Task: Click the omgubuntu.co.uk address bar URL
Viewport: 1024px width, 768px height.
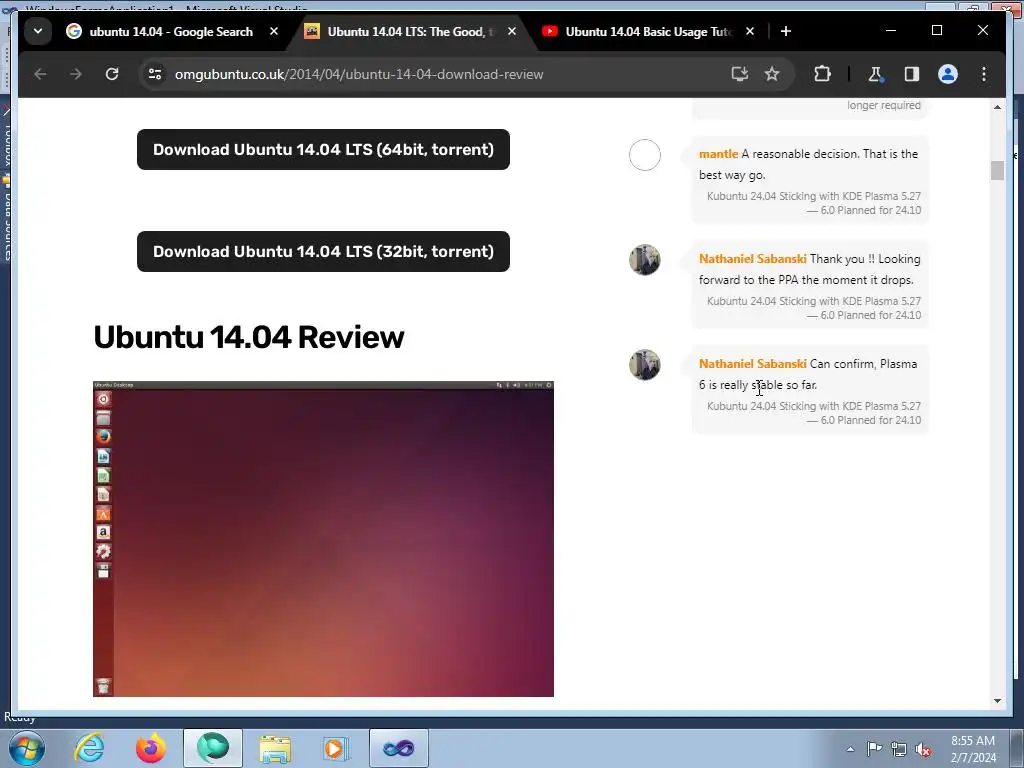Action: [x=359, y=74]
